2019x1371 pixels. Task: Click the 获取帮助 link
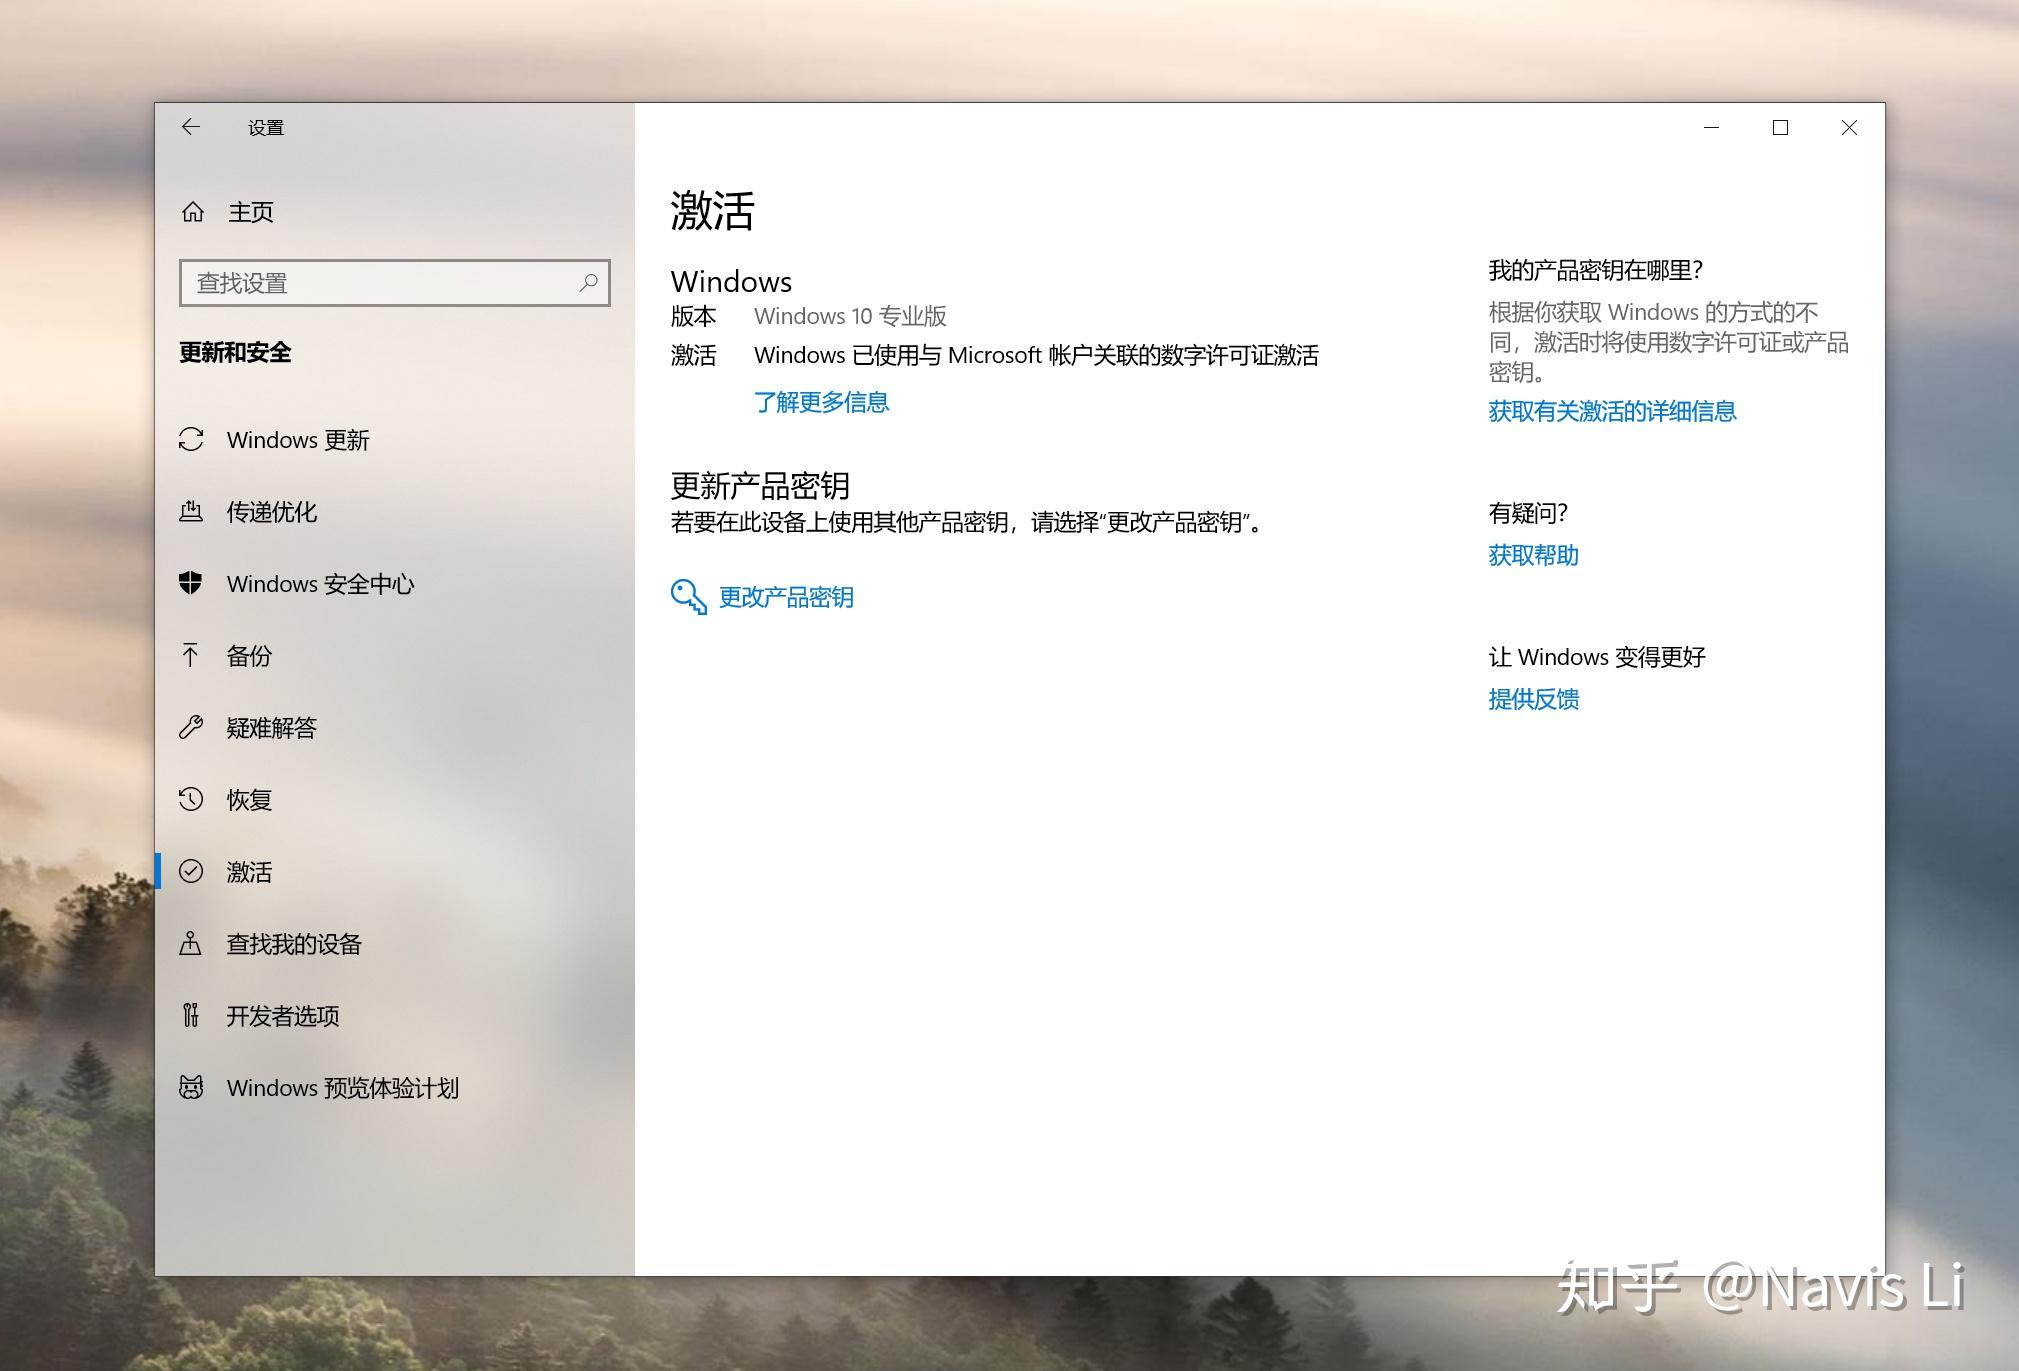point(1533,555)
